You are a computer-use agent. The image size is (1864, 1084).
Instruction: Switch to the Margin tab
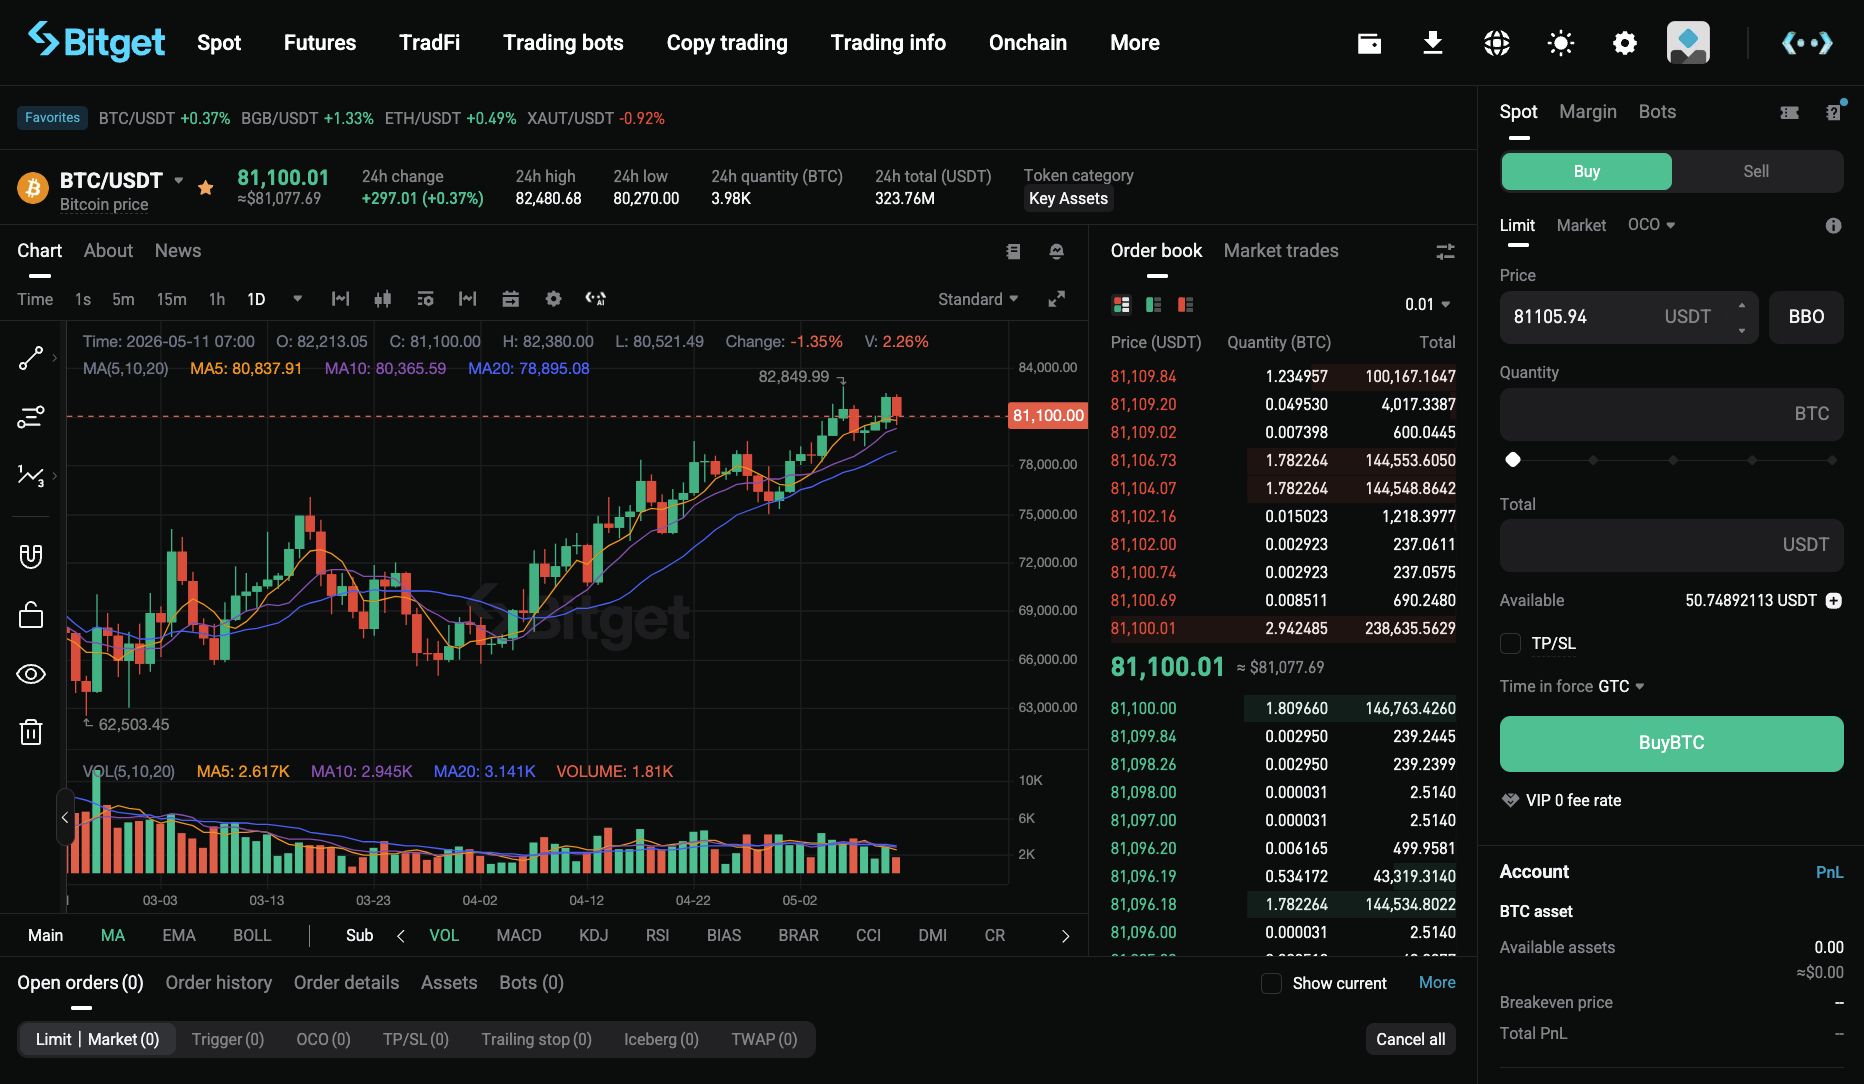[x=1588, y=112]
